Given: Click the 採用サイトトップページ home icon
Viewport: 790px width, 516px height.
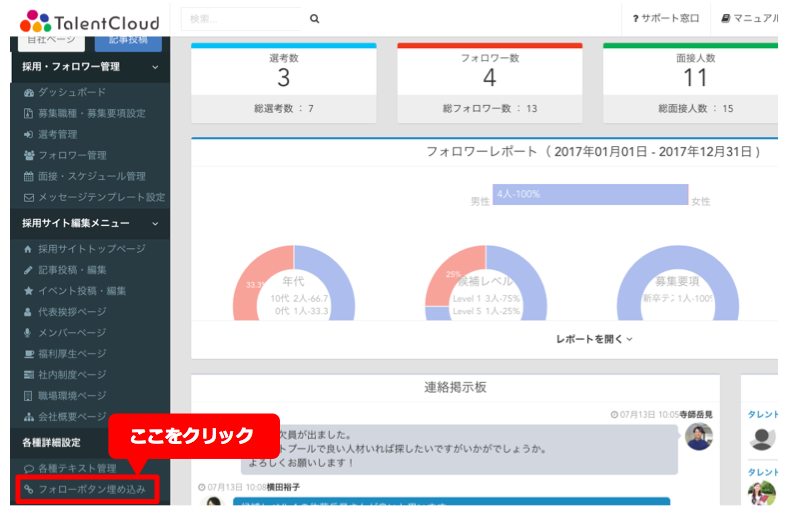Looking at the screenshot, I should [28, 249].
